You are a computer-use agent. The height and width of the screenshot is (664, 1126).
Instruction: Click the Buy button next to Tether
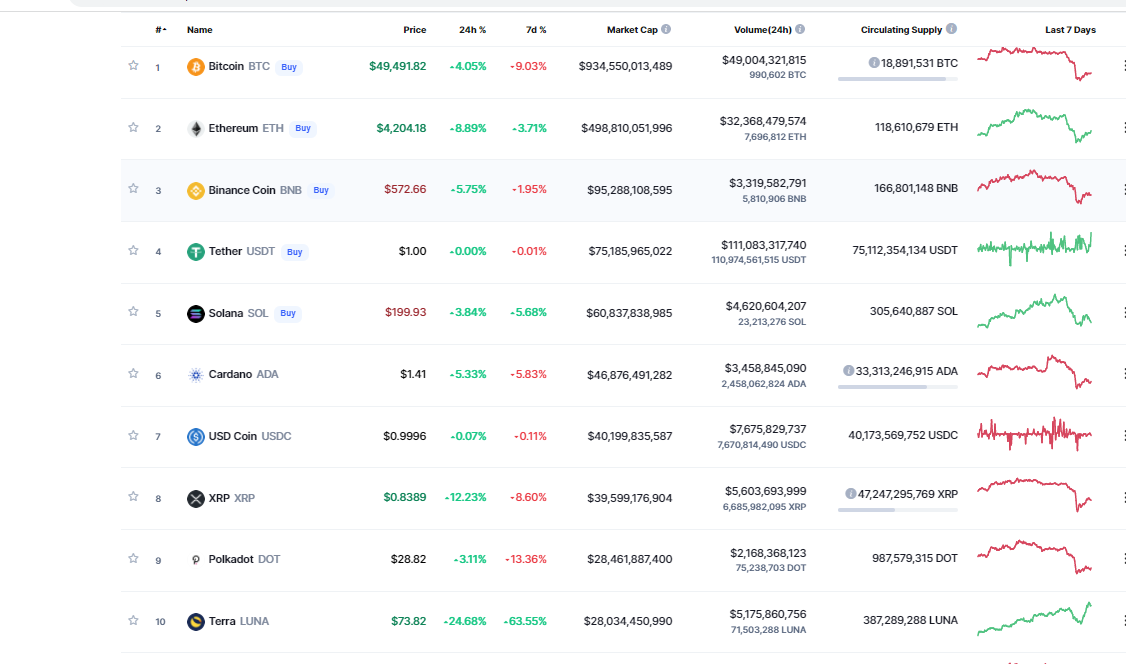294,252
